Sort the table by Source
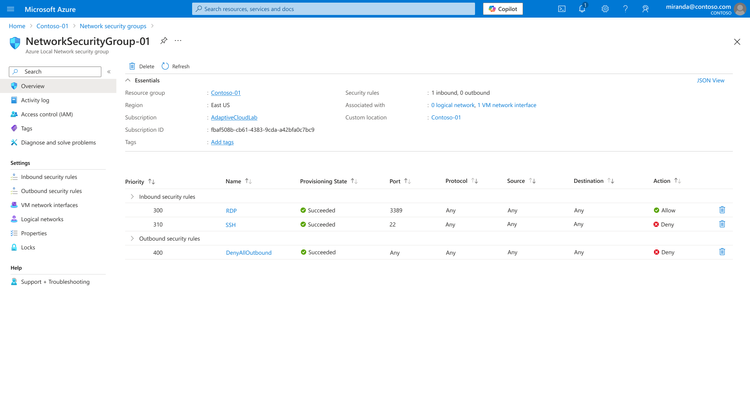 [x=521, y=181]
